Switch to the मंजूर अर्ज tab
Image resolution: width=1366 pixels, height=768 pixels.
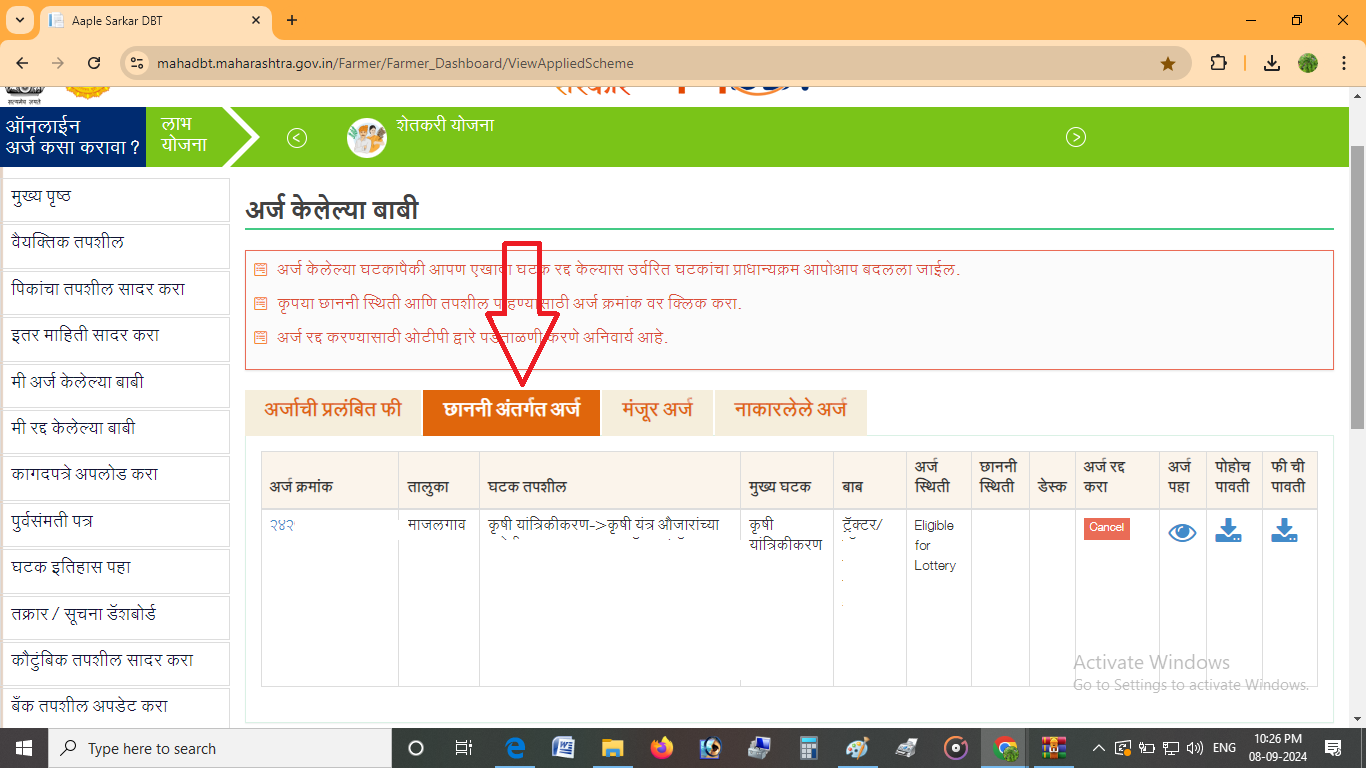pos(656,412)
